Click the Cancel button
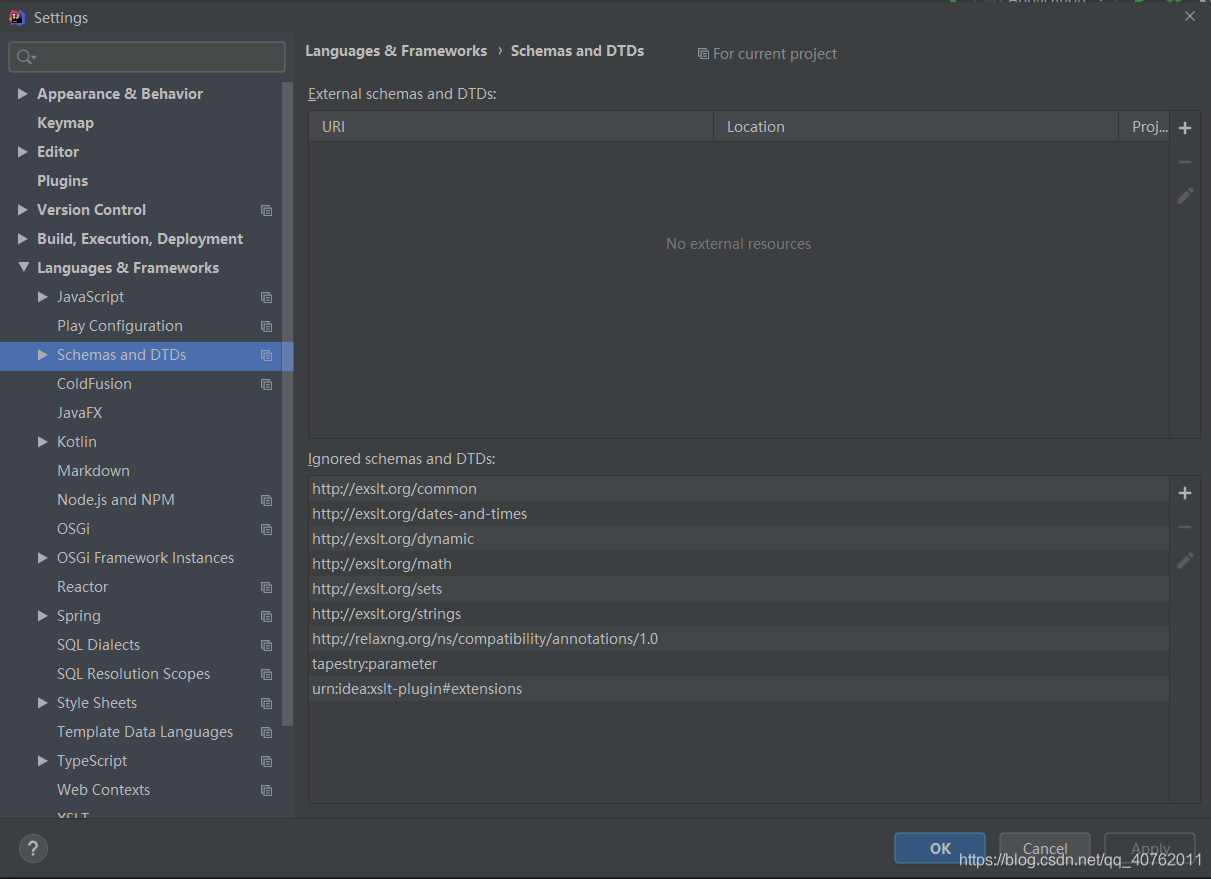The width and height of the screenshot is (1211, 879). click(1045, 848)
